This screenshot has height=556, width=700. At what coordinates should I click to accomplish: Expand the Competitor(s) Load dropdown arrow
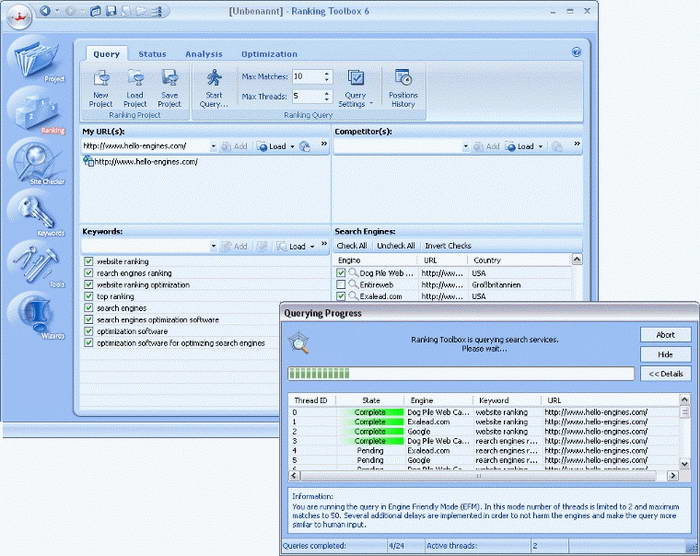coord(541,146)
